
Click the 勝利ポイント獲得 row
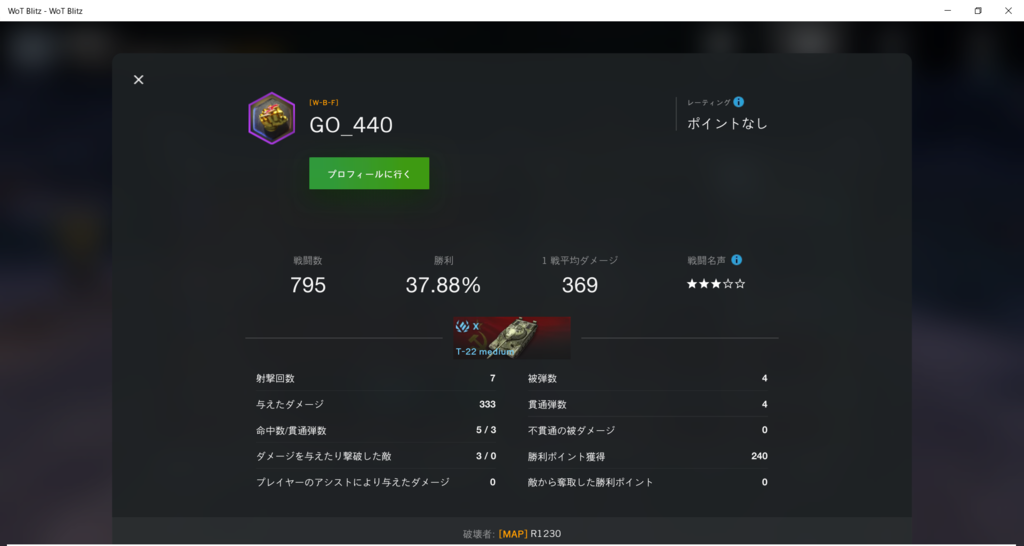tap(647, 456)
